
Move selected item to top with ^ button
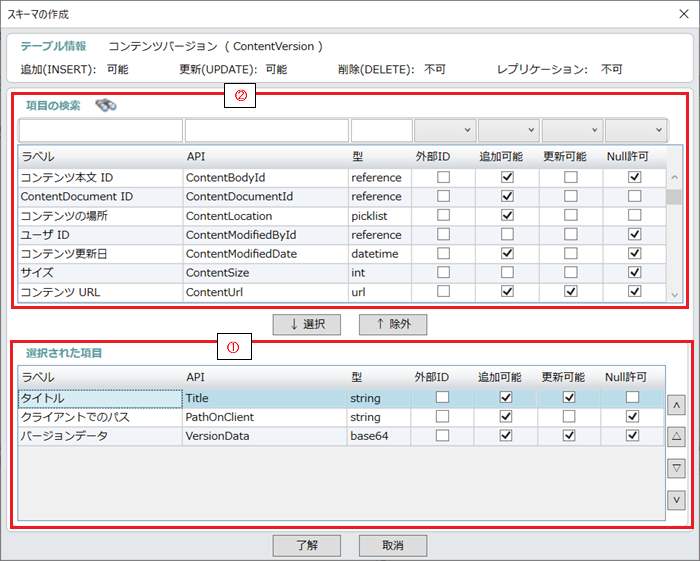676,406
